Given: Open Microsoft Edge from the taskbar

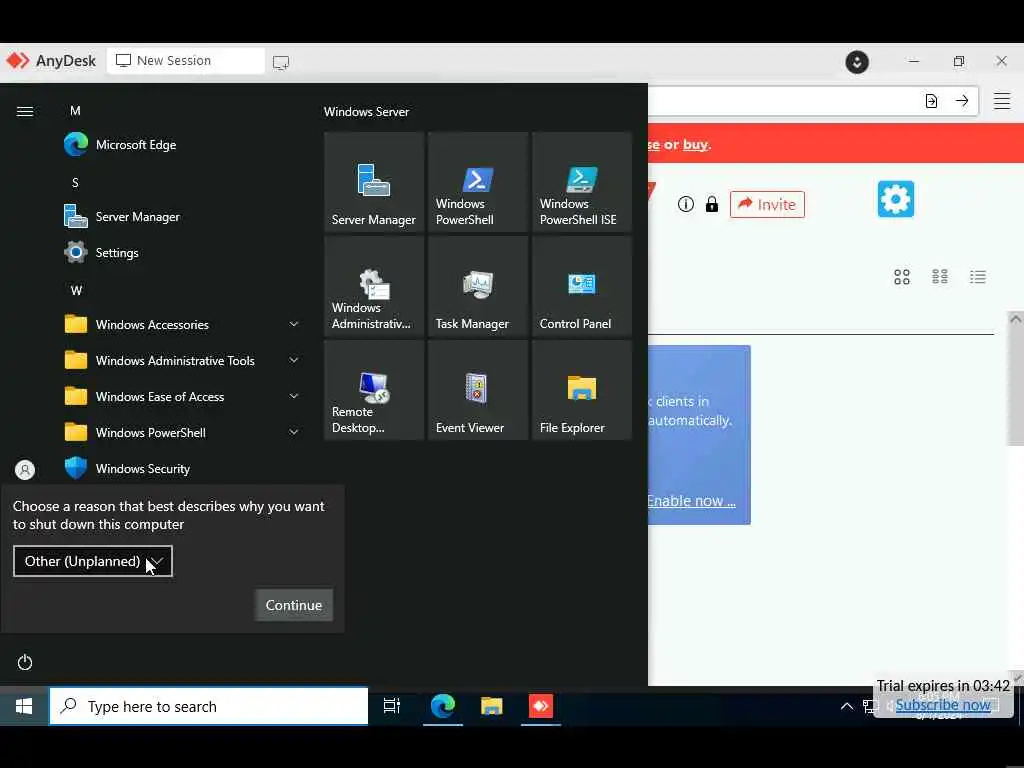Looking at the screenshot, I should [442, 706].
